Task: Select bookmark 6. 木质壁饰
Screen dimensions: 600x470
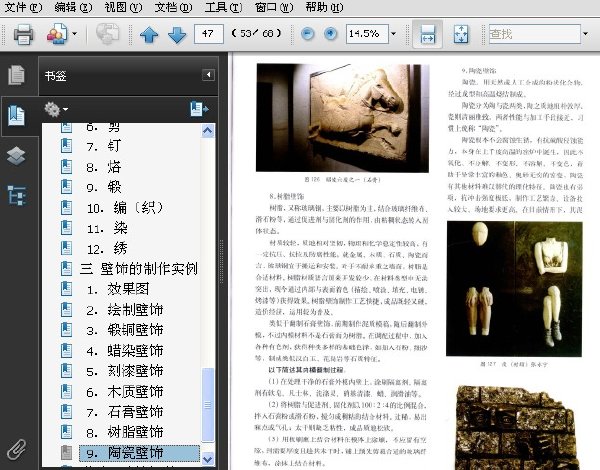Action: [x=125, y=392]
